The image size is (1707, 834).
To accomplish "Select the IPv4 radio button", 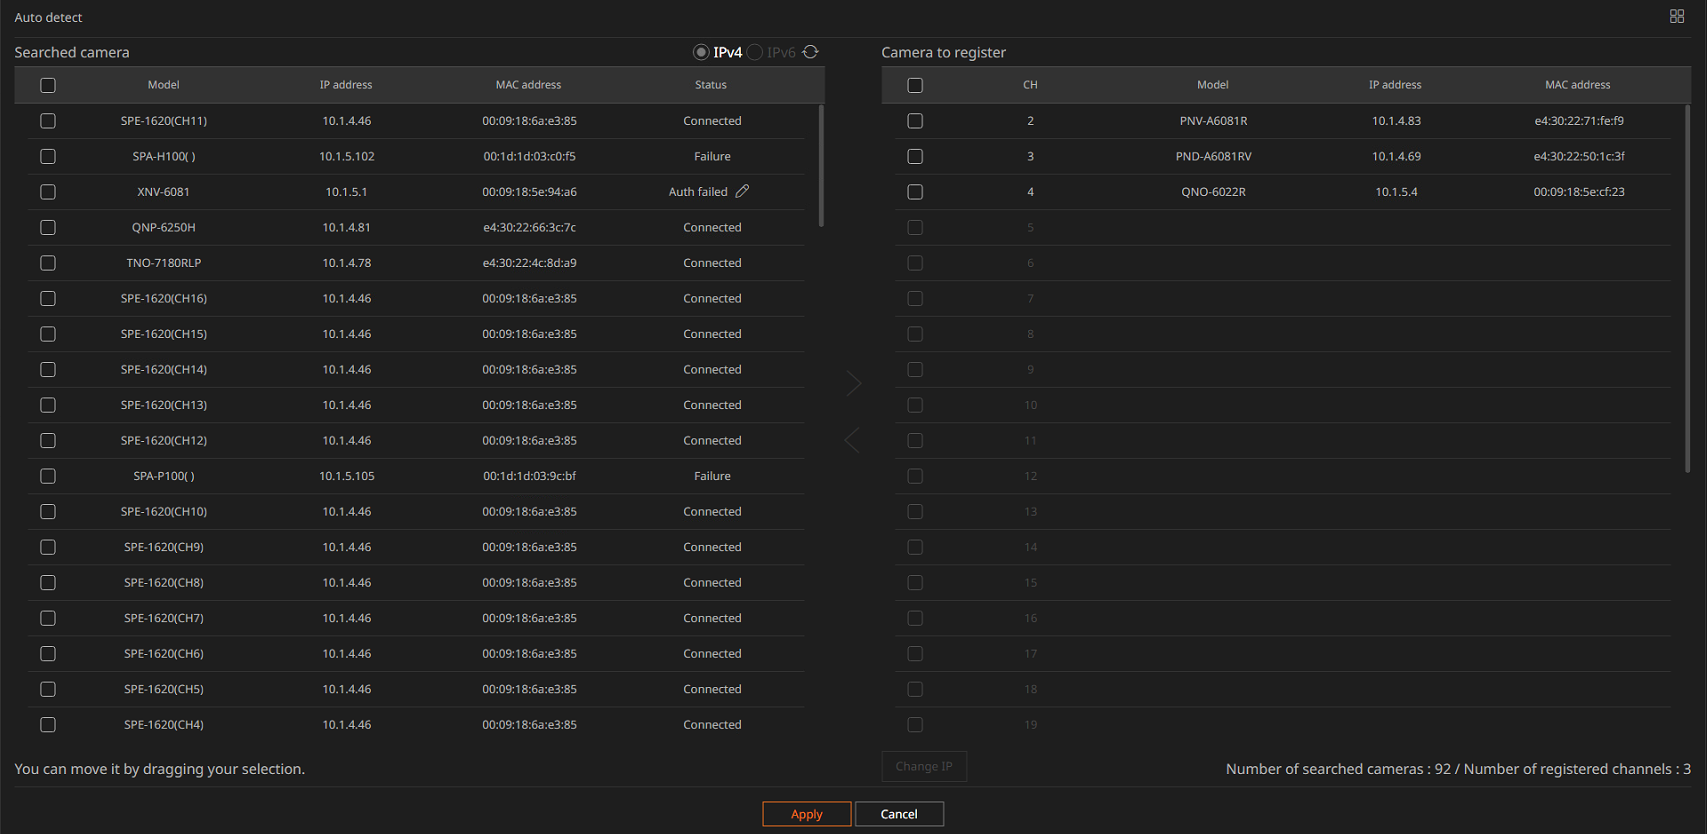I will click(x=701, y=52).
